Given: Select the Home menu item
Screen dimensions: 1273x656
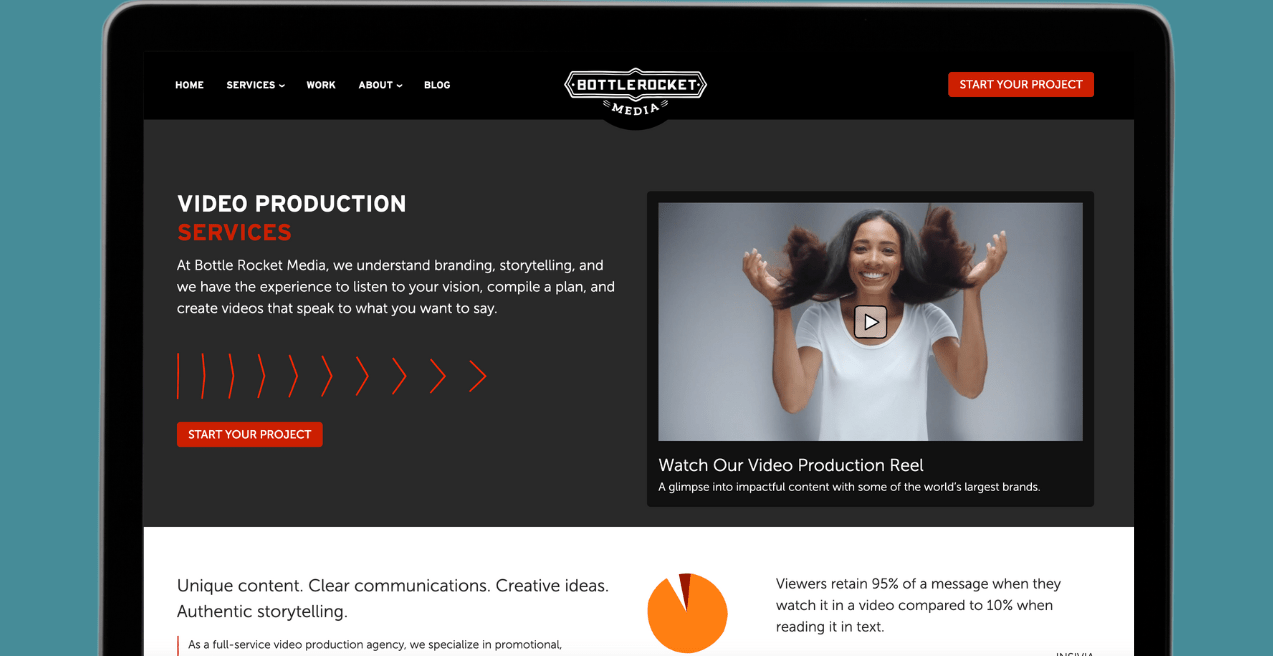Looking at the screenshot, I should click(189, 85).
